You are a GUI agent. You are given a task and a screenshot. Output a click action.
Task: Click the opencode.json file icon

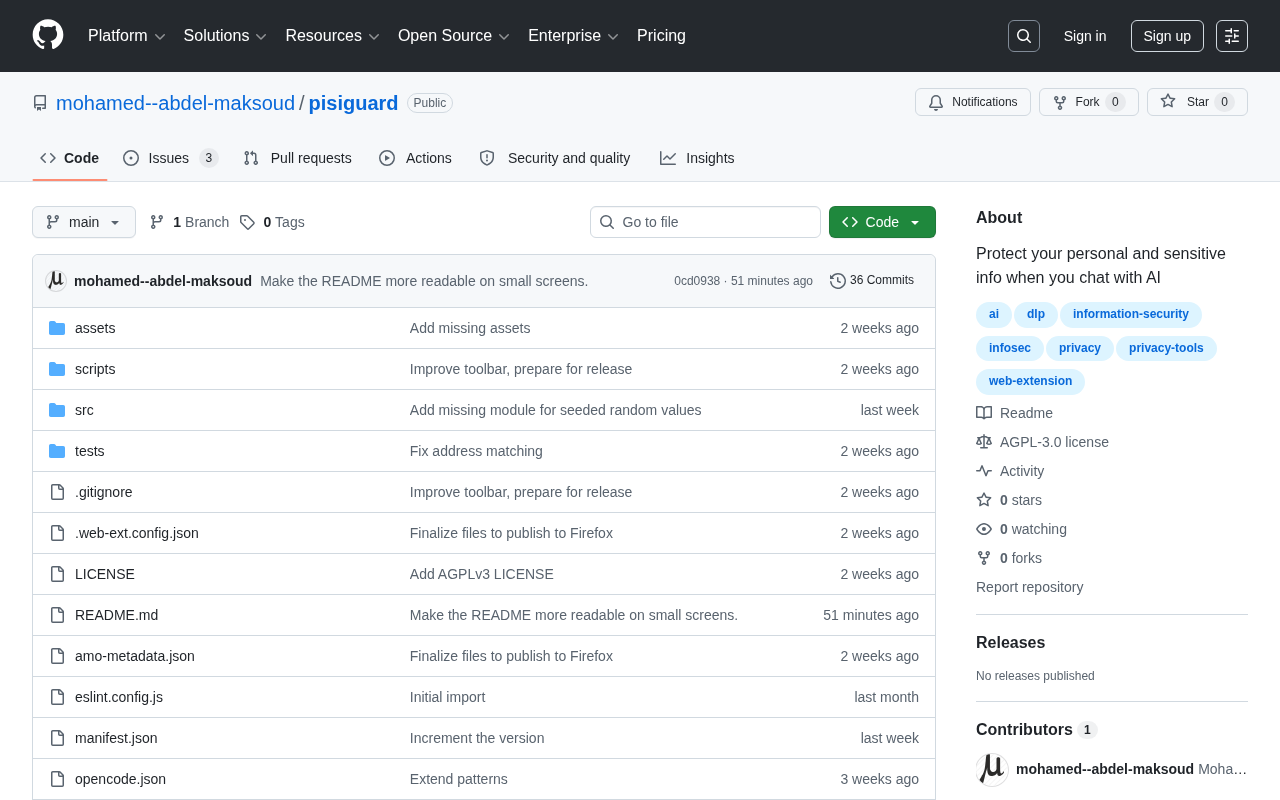coord(57,779)
